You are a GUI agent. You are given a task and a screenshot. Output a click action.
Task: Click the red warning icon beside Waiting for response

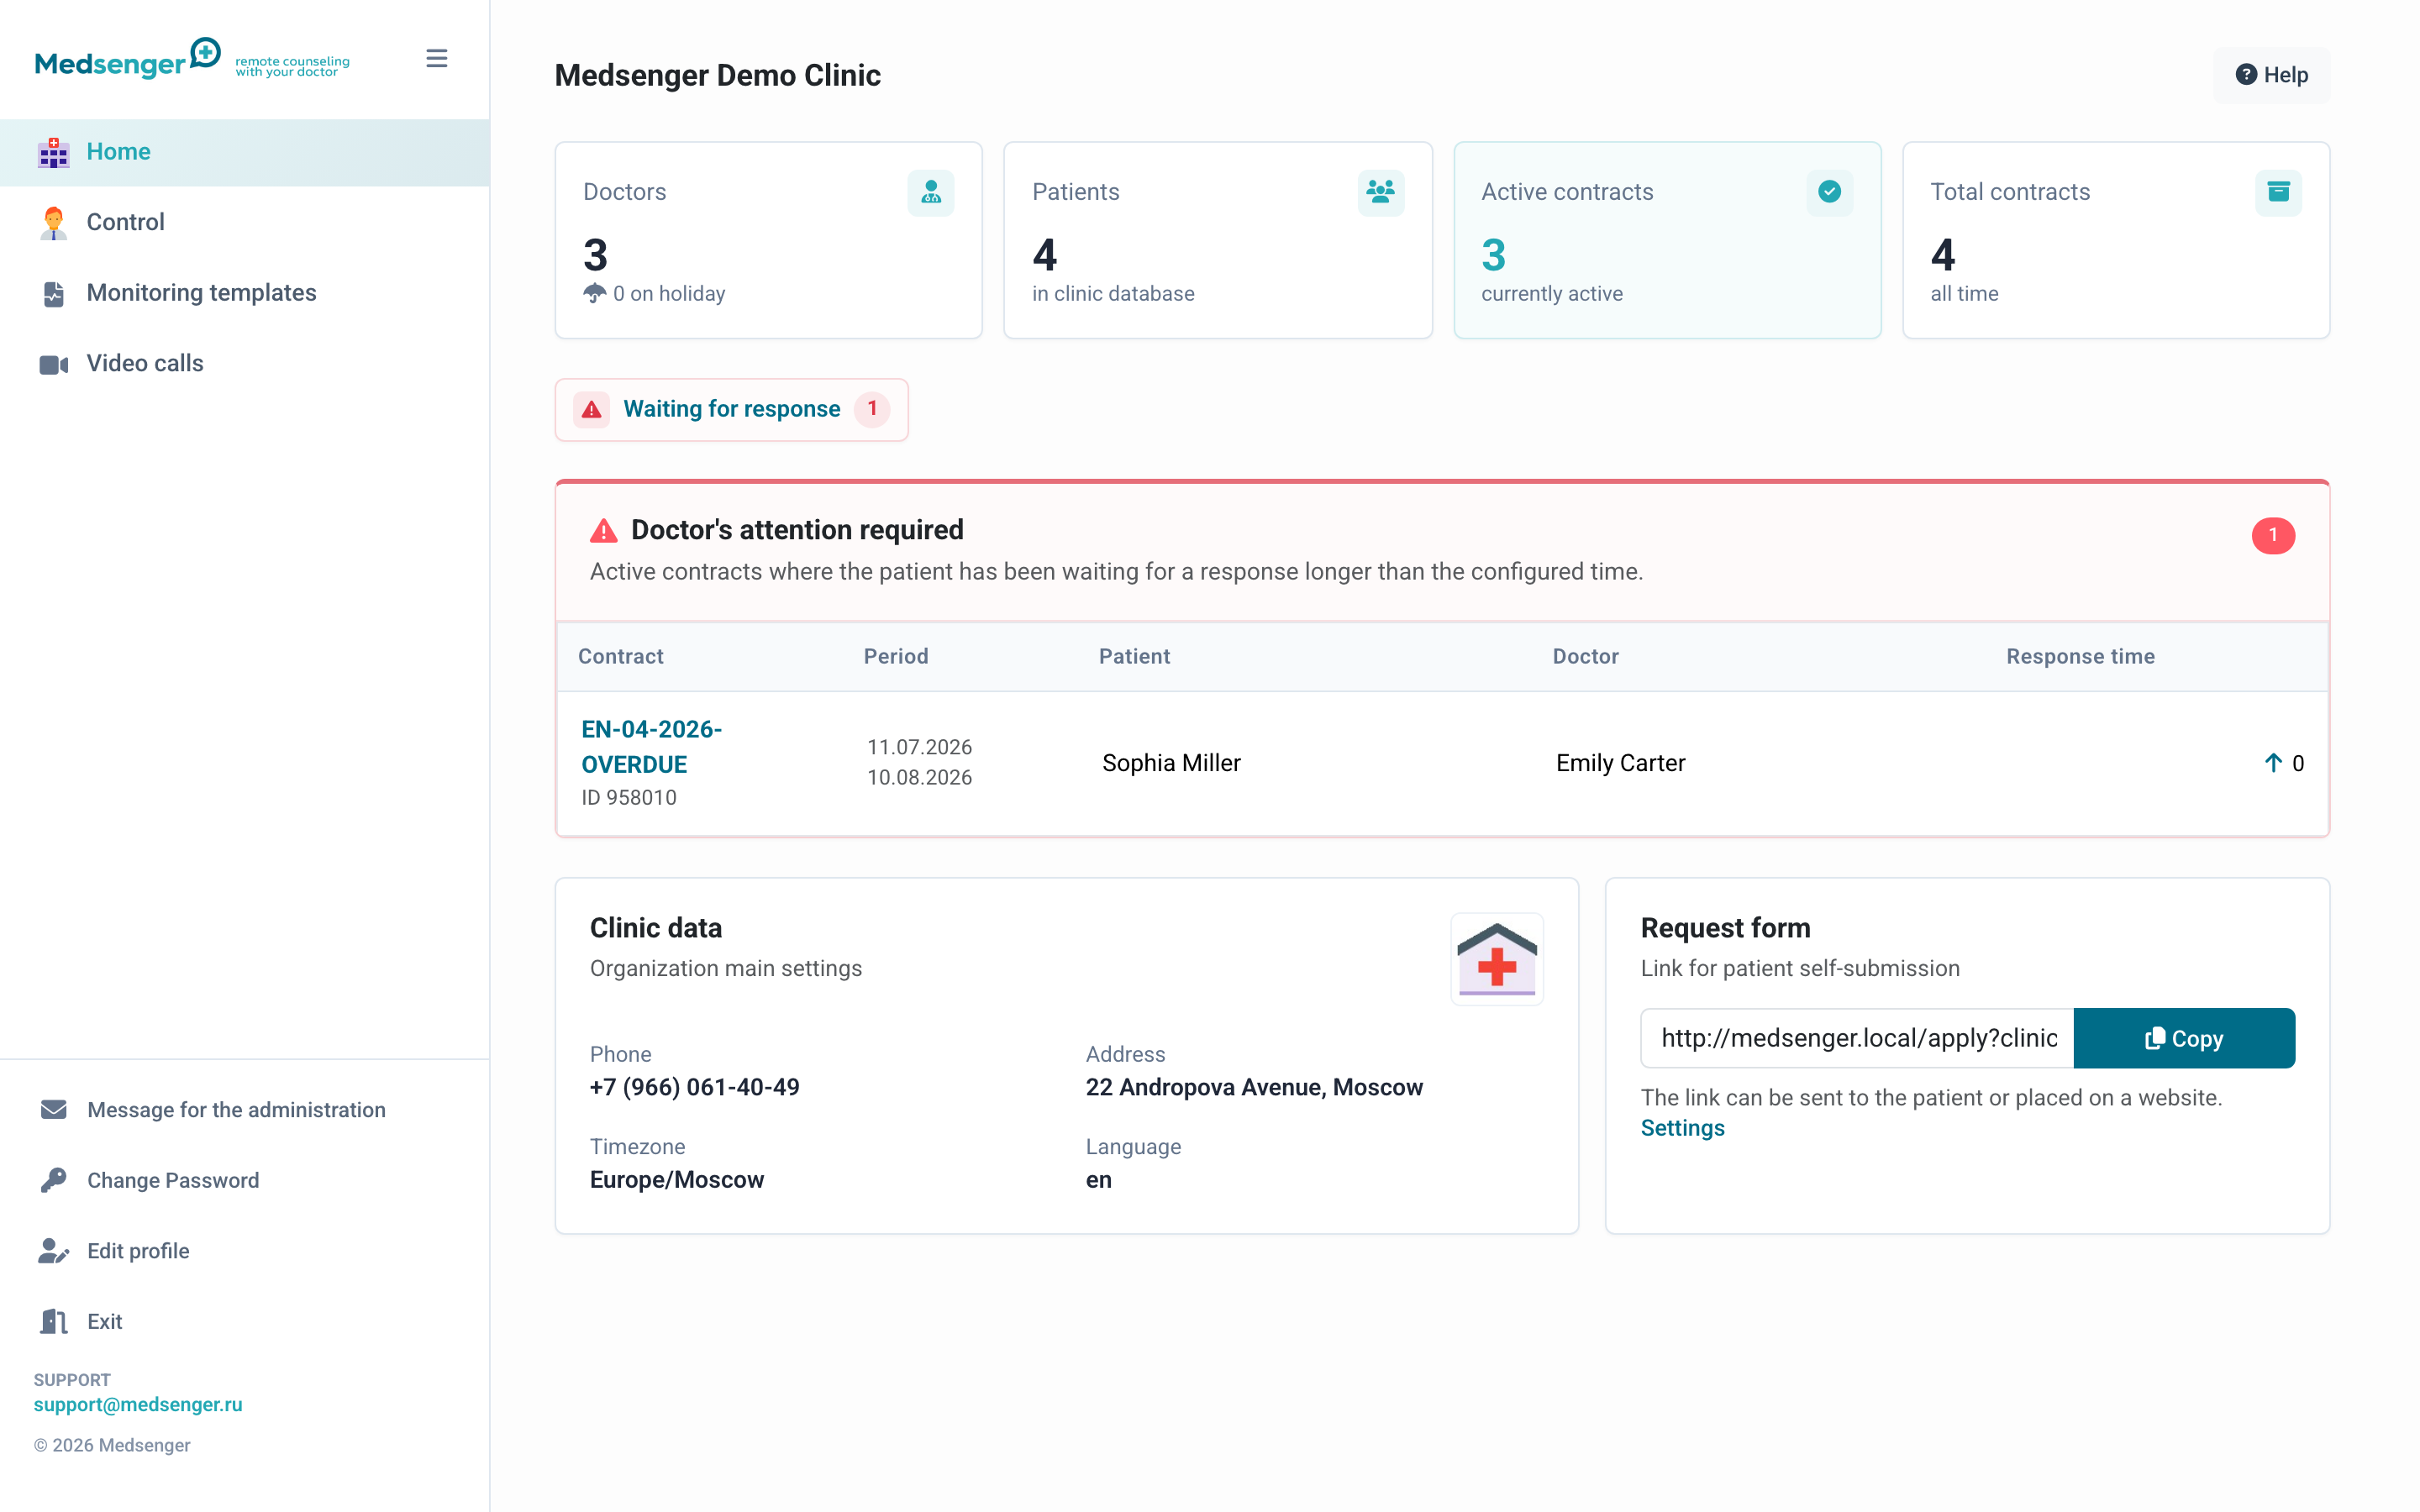(592, 409)
